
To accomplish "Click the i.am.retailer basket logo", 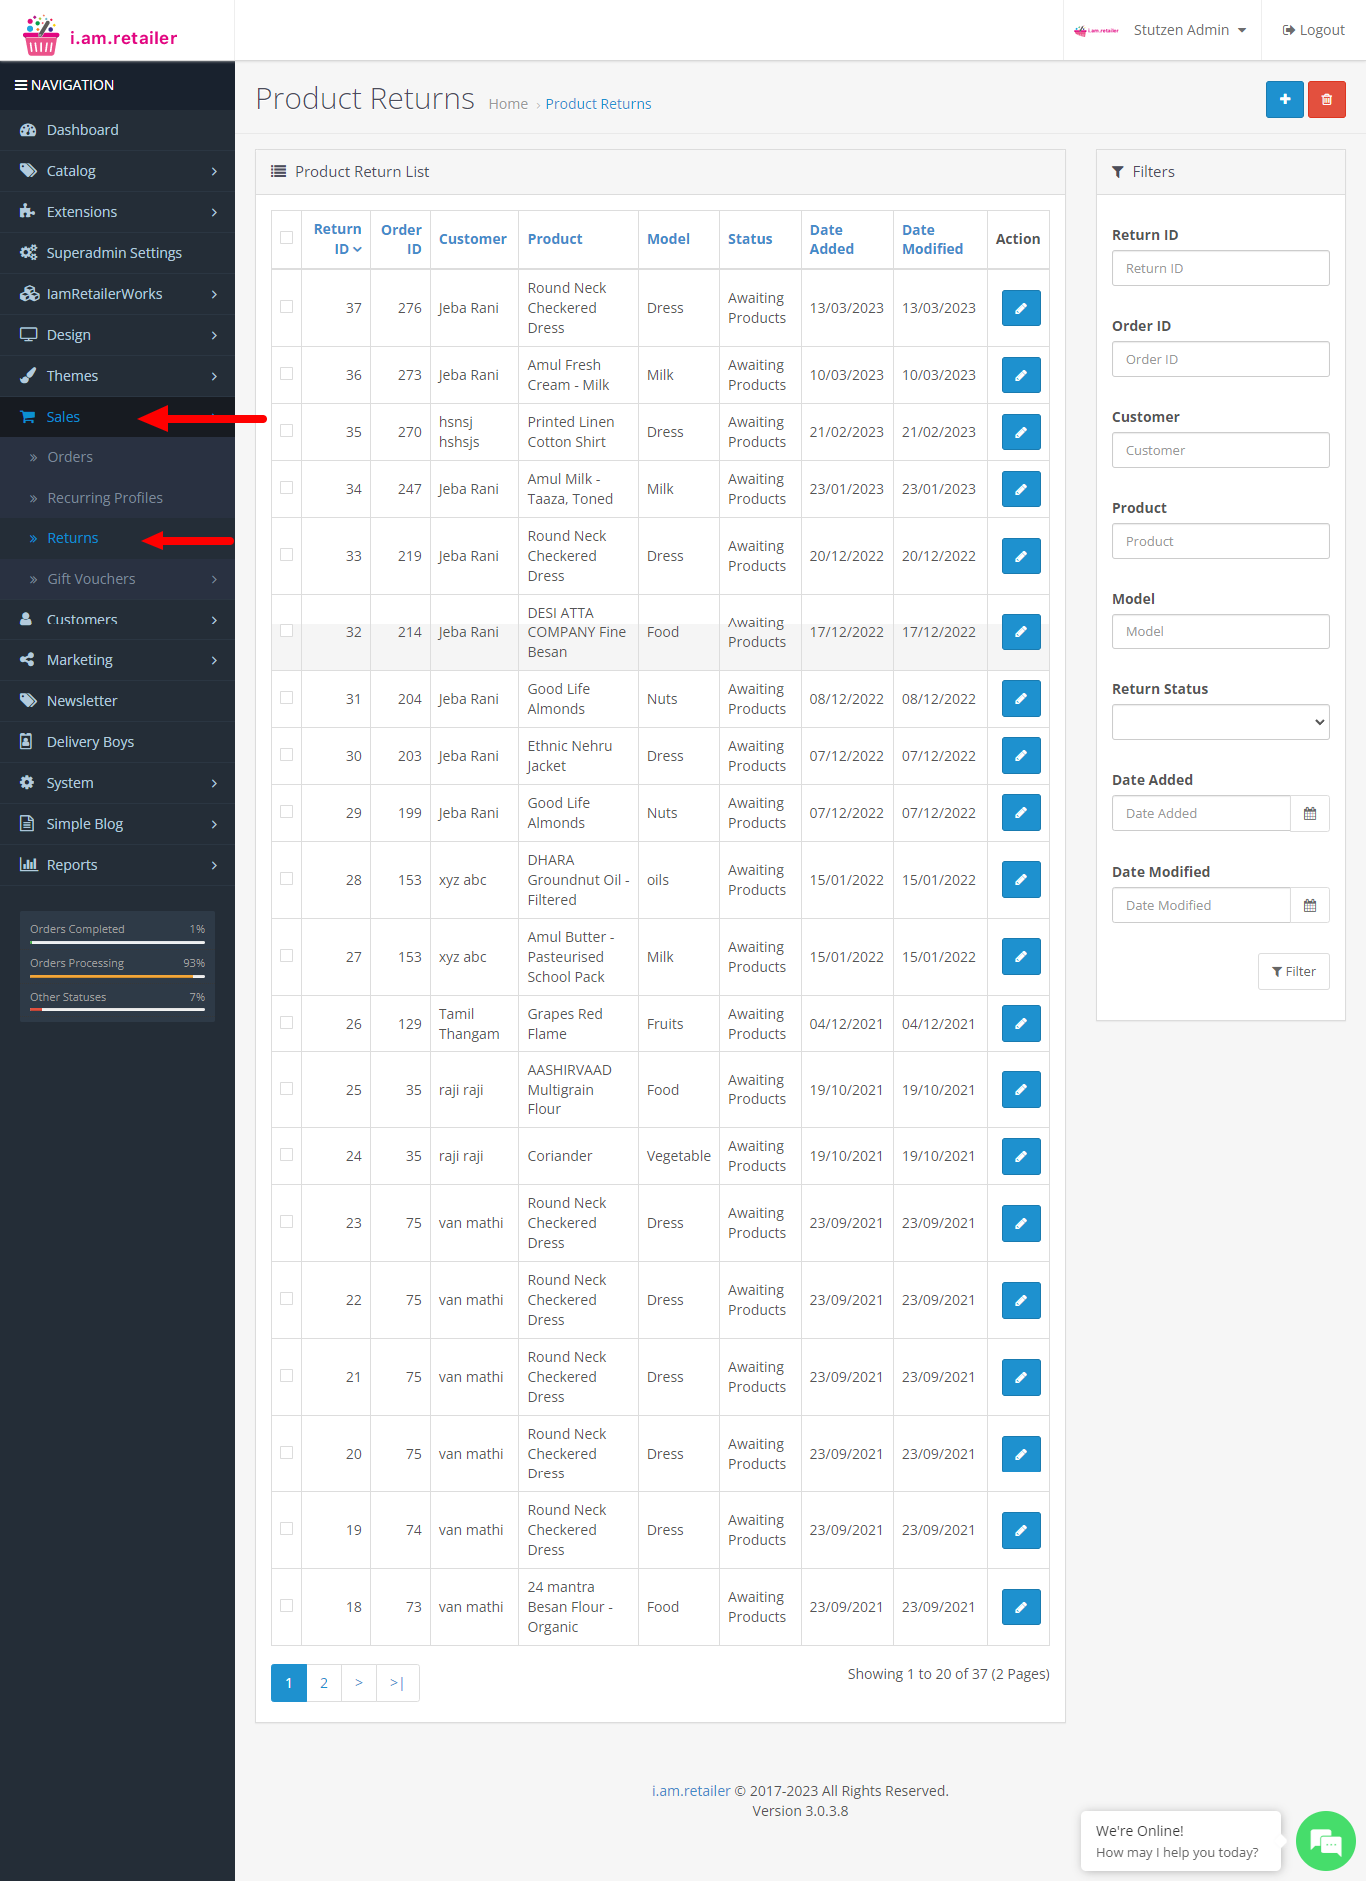I will (41, 35).
